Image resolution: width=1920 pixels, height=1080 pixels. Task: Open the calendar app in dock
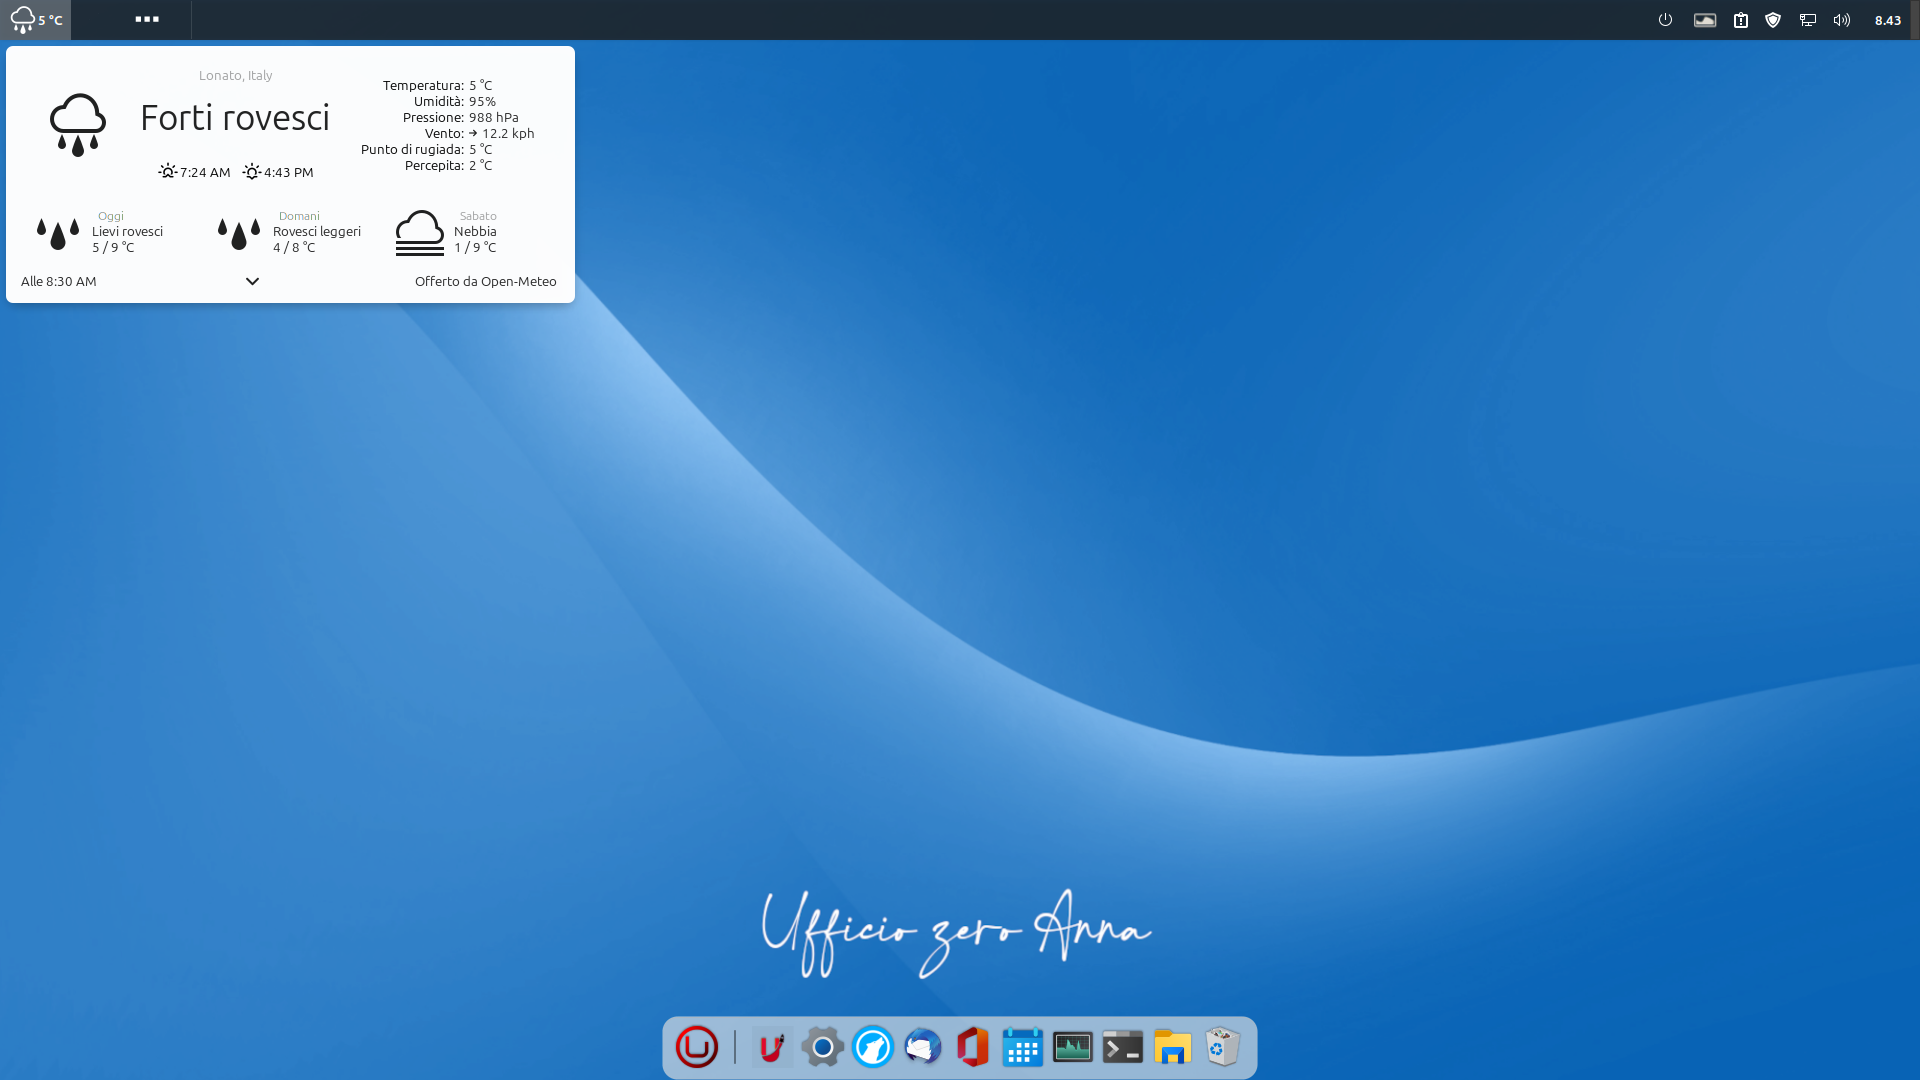tap(1022, 1047)
